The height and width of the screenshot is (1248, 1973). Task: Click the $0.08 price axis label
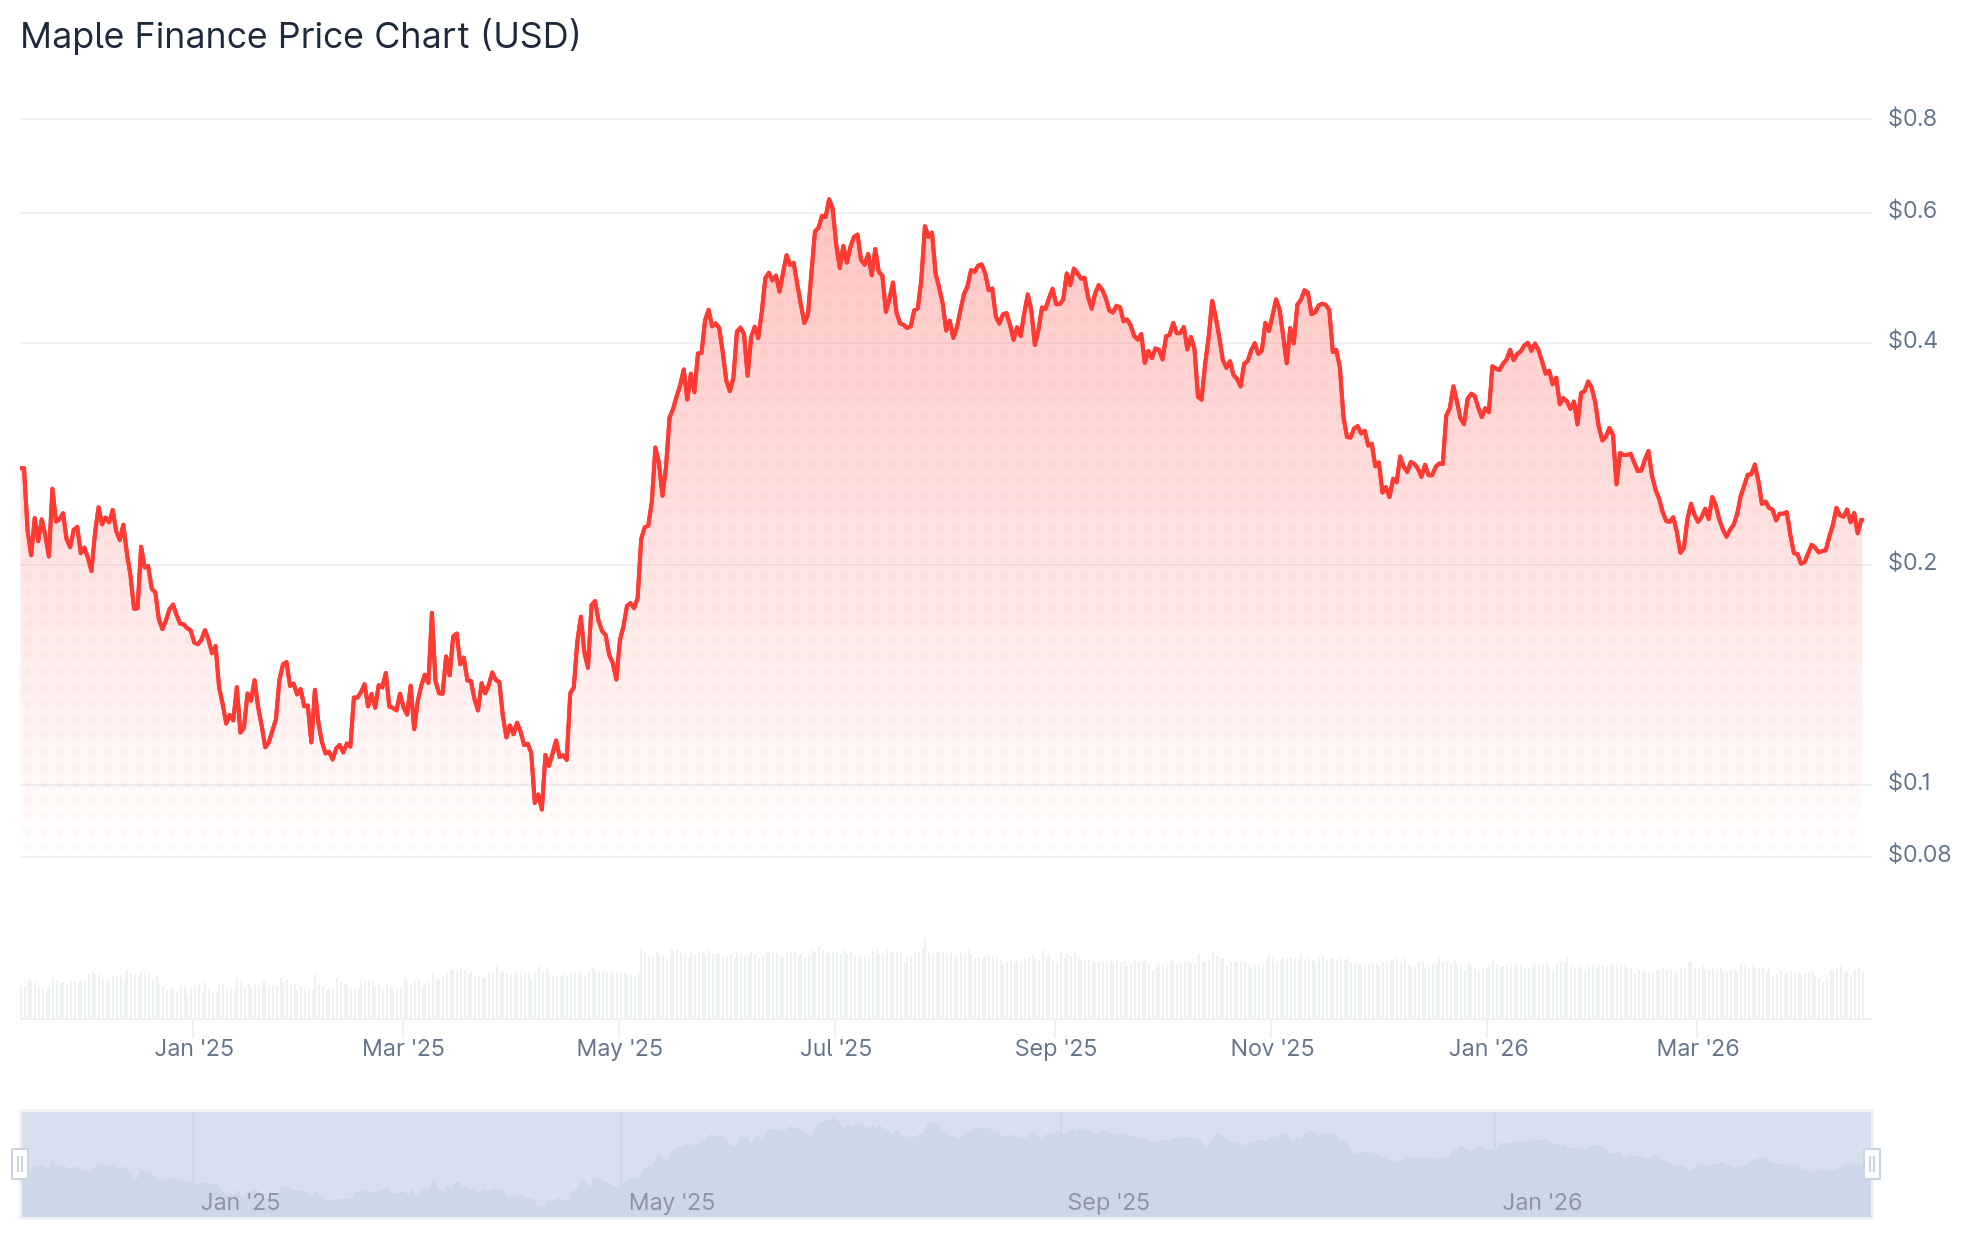tap(1918, 854)
